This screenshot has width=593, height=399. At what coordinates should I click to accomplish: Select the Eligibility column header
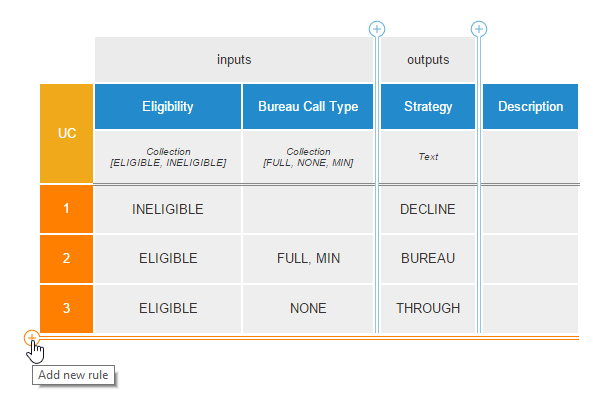tap(168, 107)
